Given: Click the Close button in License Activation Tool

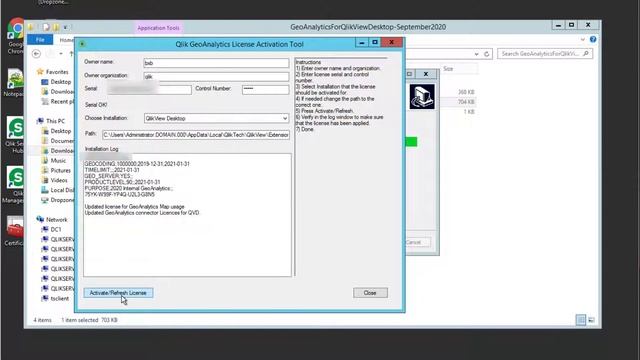Looking at the screenshot, I should click(x=370, y=293).
